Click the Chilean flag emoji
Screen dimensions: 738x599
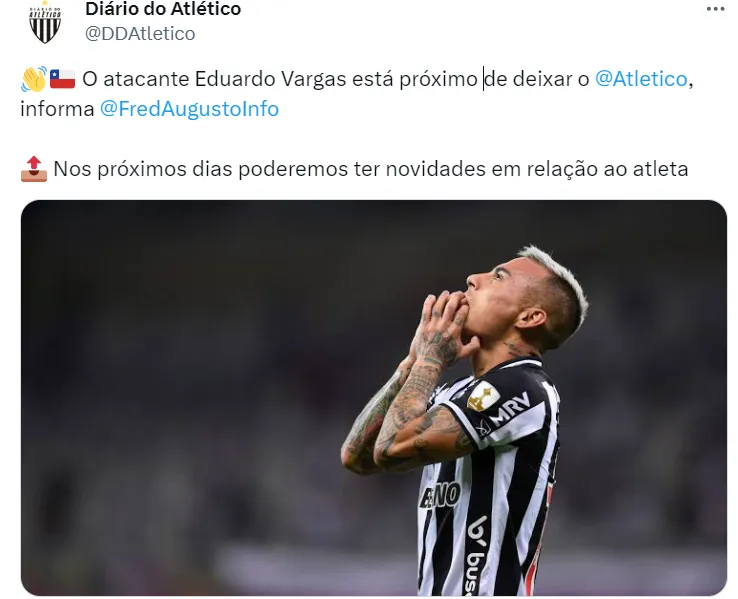tap(63, 79)
